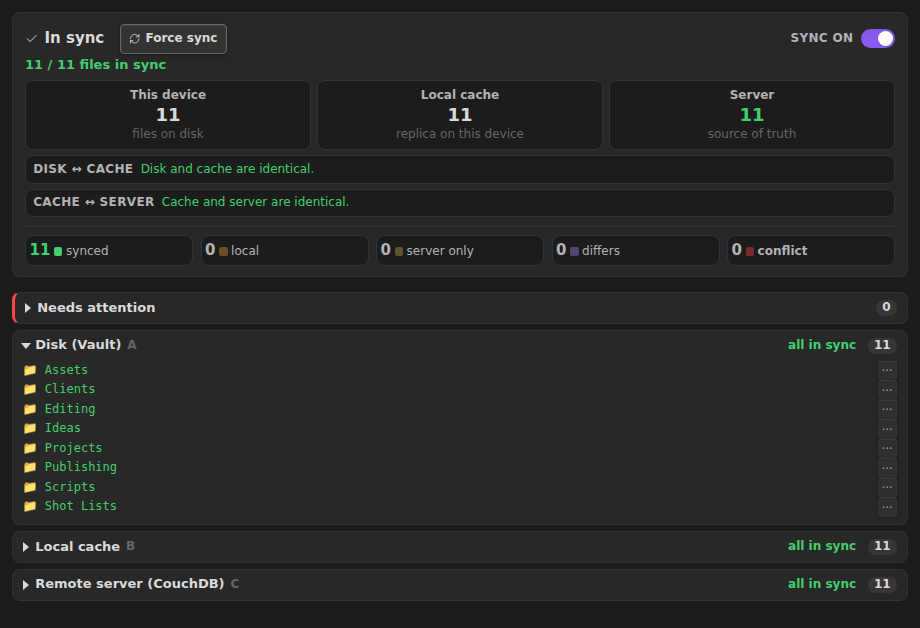Select the Projects folder name
The width and height of the screenshot is (920, 628).
[73, 448]
